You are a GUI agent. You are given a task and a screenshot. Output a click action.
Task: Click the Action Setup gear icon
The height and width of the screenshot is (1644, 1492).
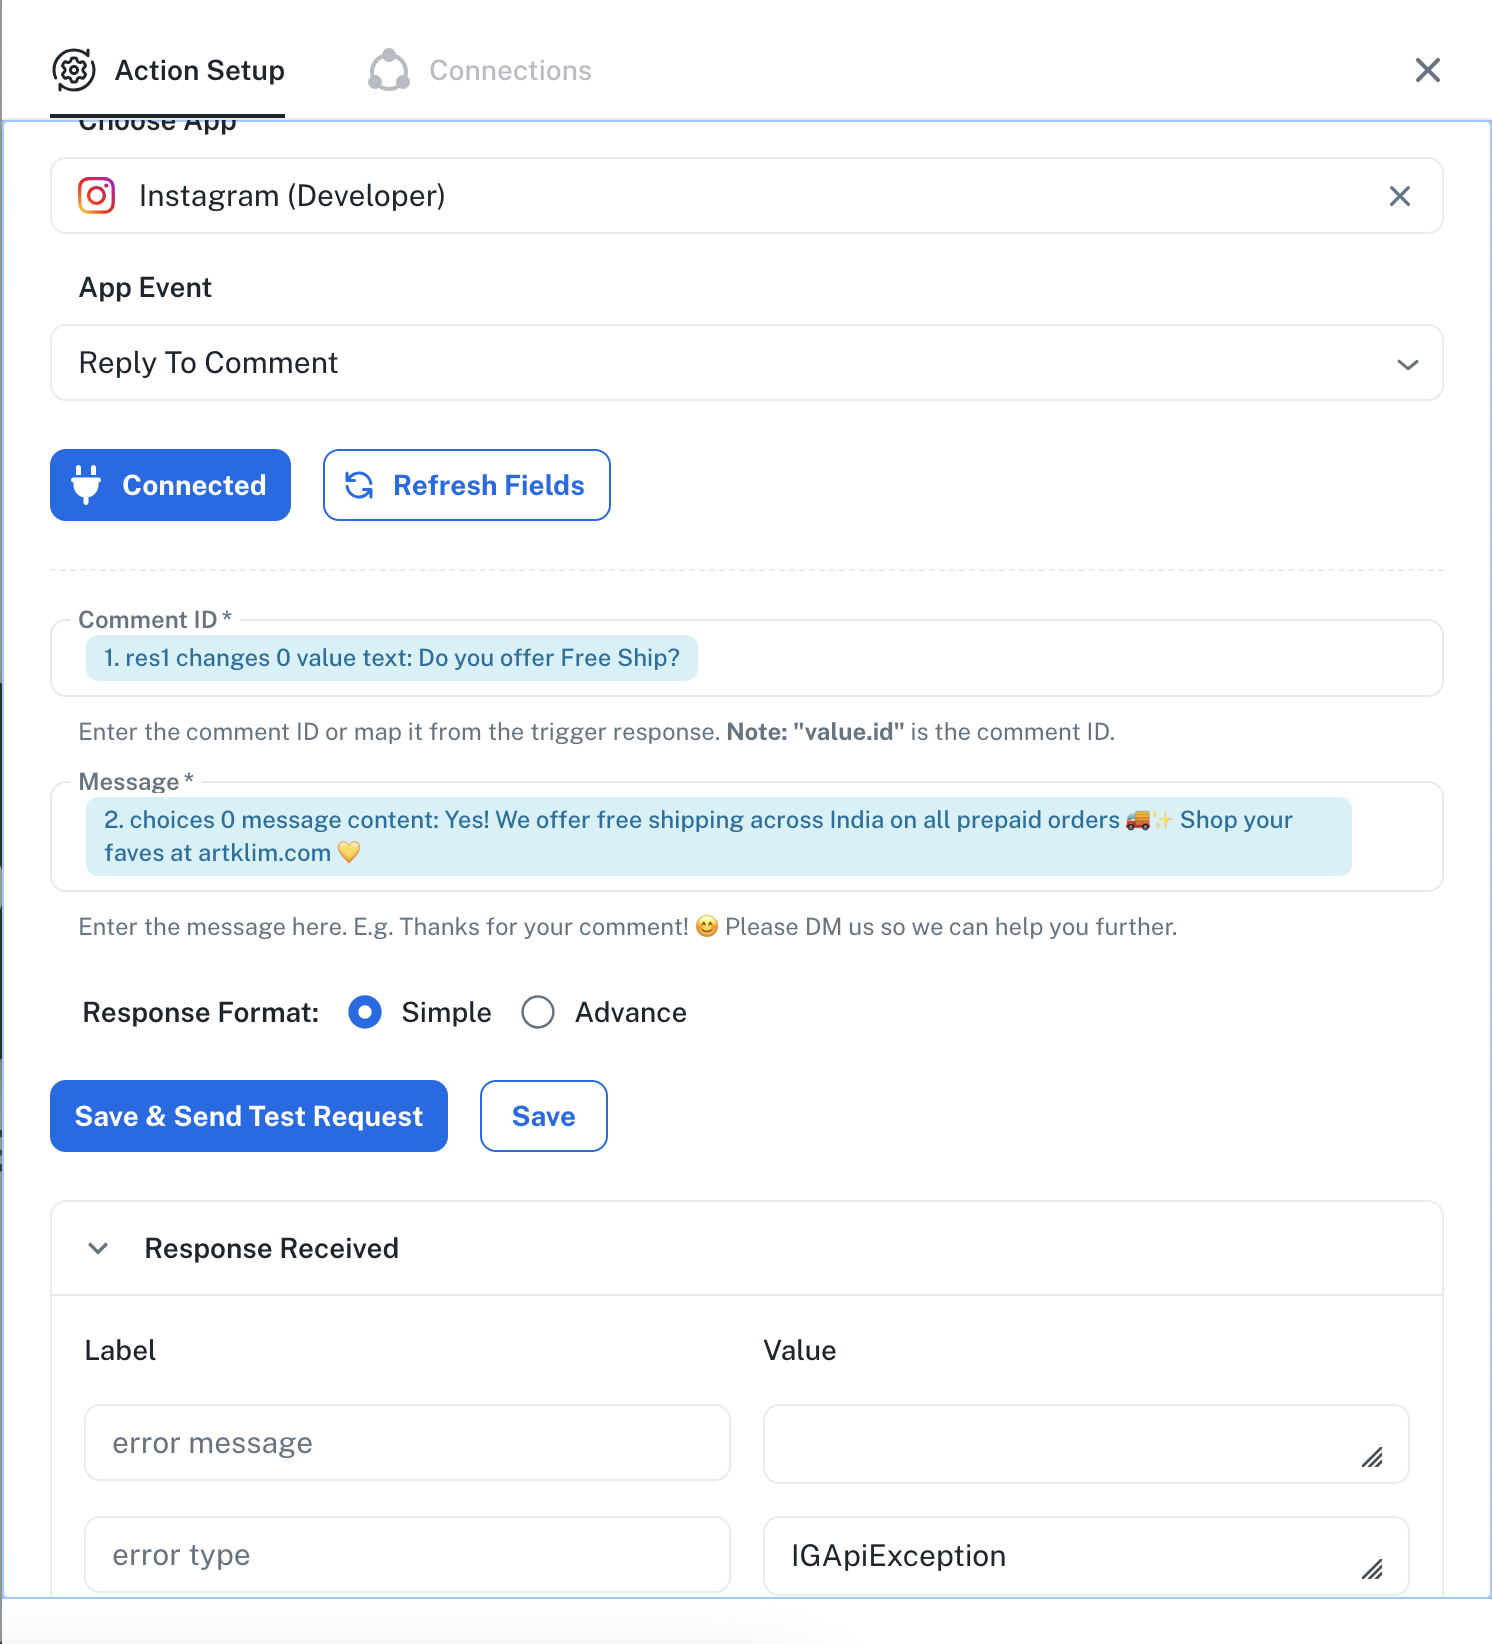(74, 70)
